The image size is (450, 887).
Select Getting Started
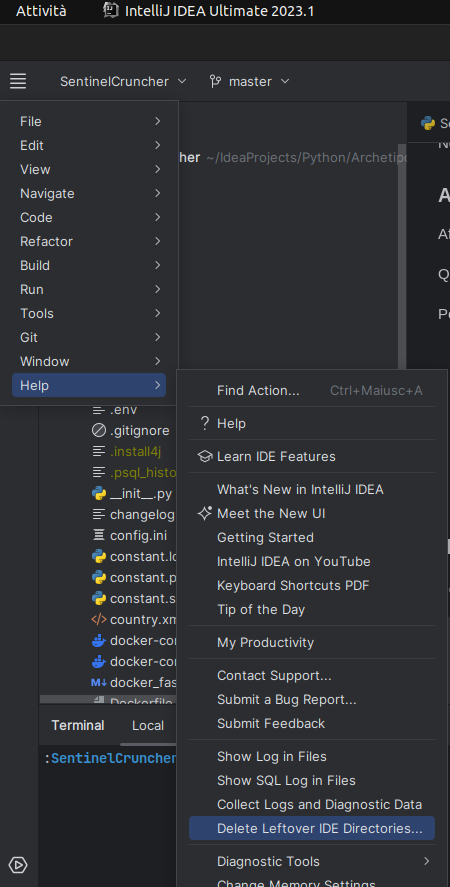click(312, 537)
